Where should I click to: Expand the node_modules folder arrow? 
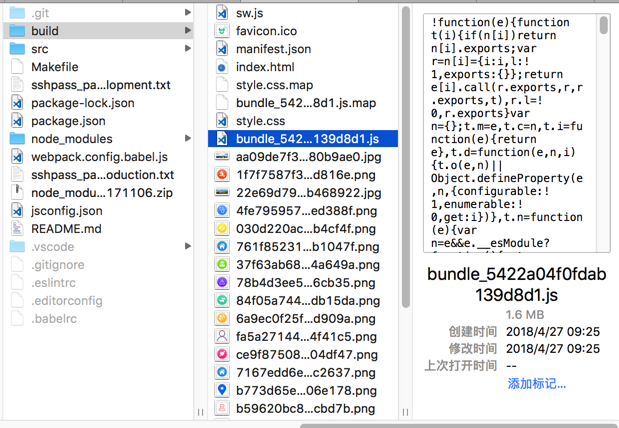[x=188, y=138]
